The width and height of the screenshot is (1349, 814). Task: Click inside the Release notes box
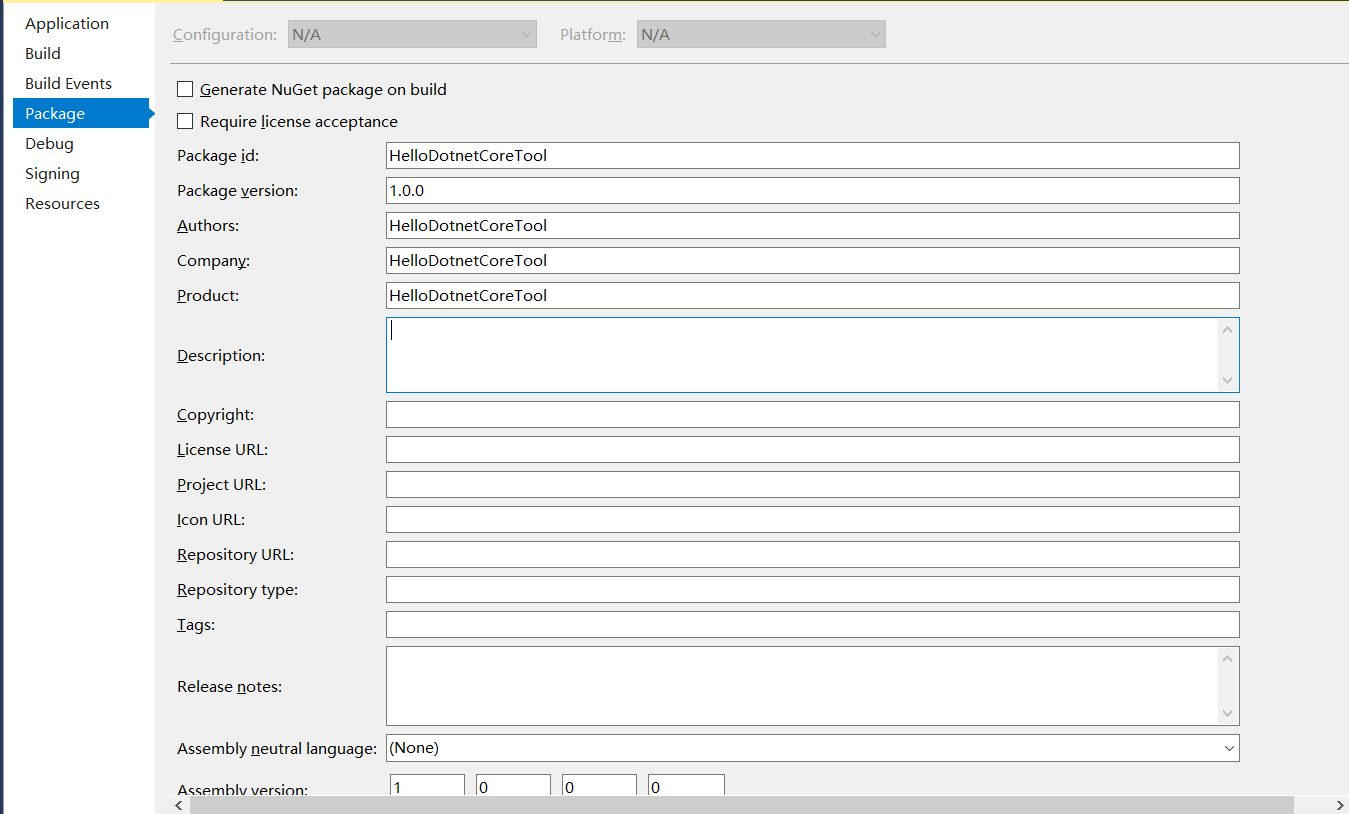click(x=800, y=686)
